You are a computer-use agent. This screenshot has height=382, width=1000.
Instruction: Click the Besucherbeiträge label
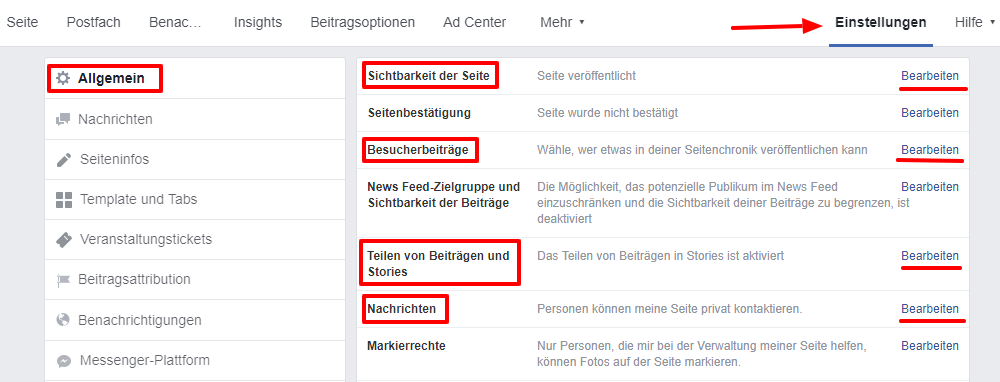418,150
